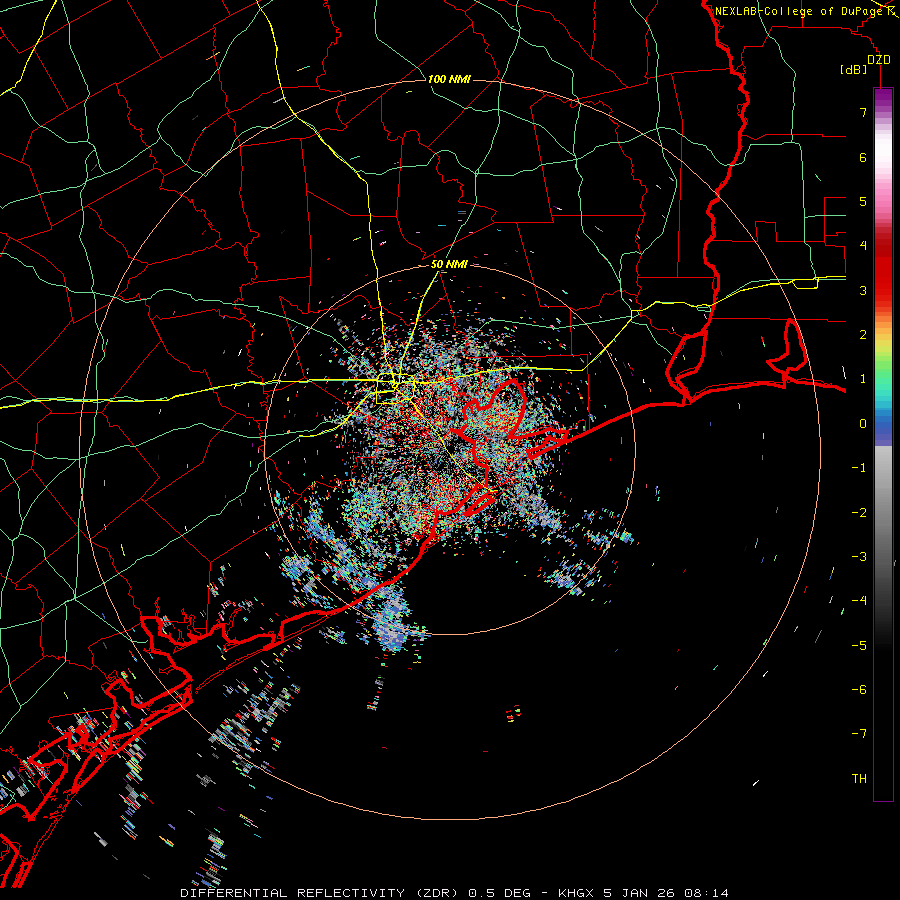
Task: Click the "-6" value on the color scale
Action: (x=859, y=690)
